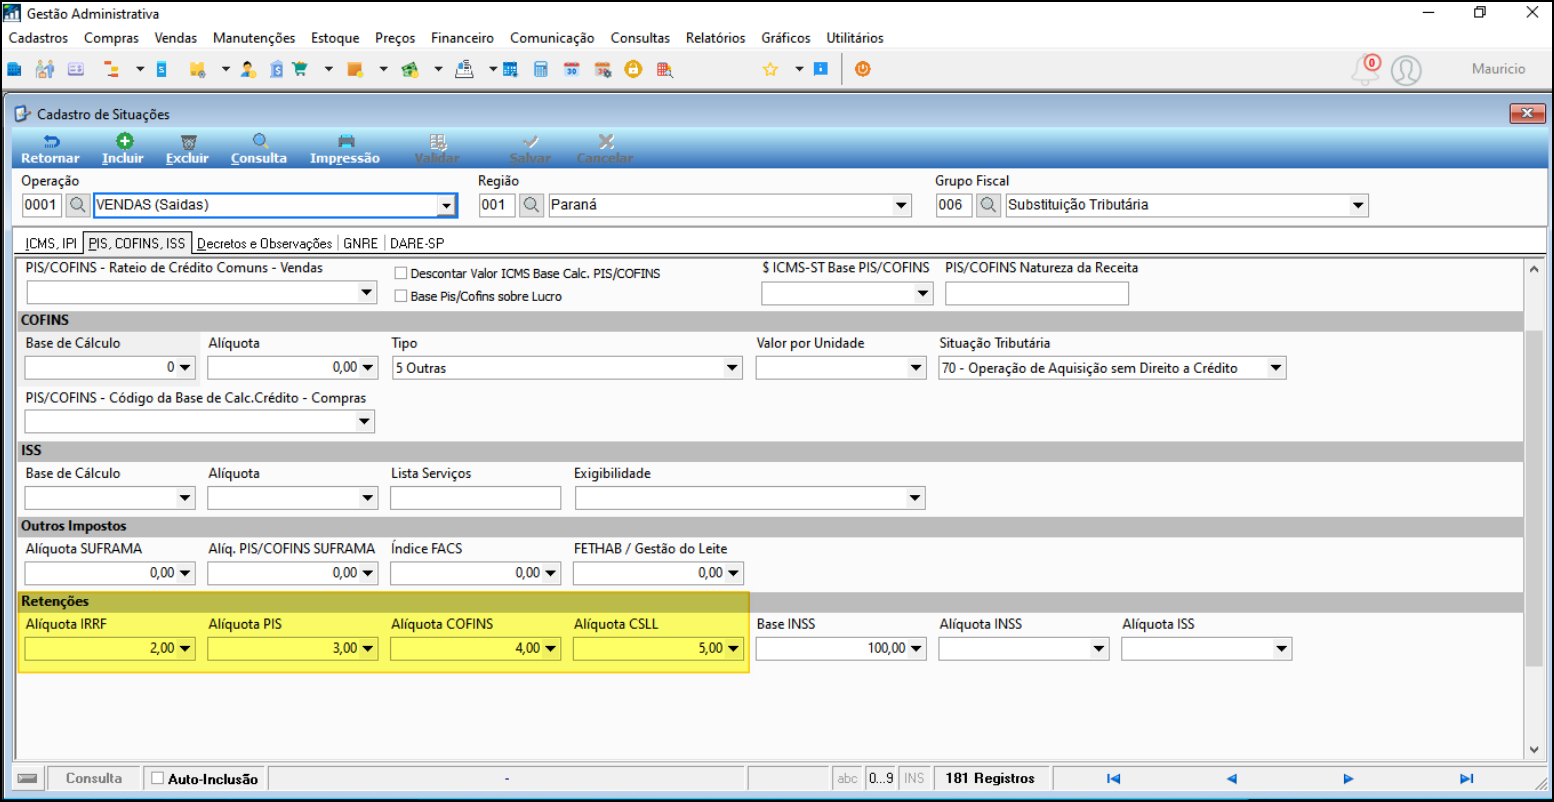The width and height of the screenshot is (1554, 802).
Task: Check Base Pis/Cofins sobre Lucro
Action: pos(401,296)
